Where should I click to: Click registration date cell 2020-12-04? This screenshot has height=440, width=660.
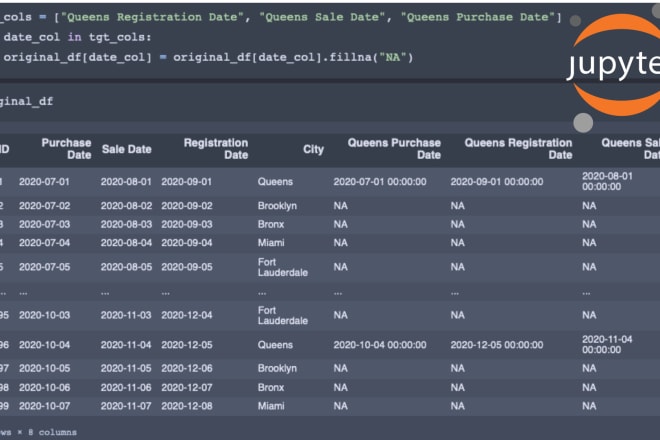[186, 315]
